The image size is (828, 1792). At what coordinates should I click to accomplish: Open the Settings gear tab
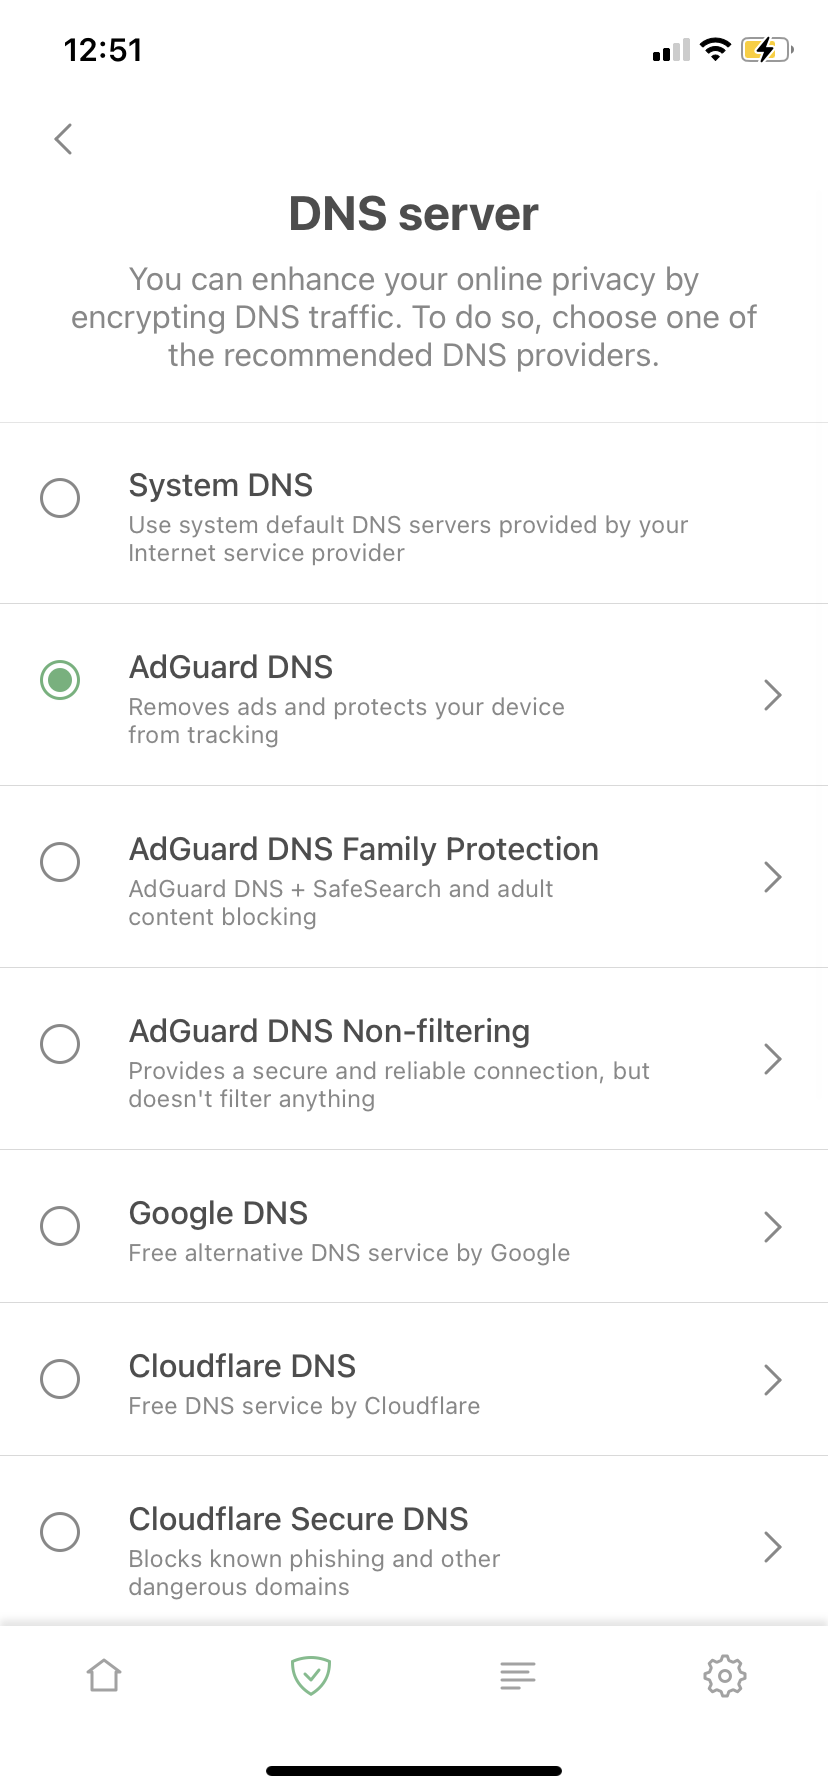(x=725, y=1675)
